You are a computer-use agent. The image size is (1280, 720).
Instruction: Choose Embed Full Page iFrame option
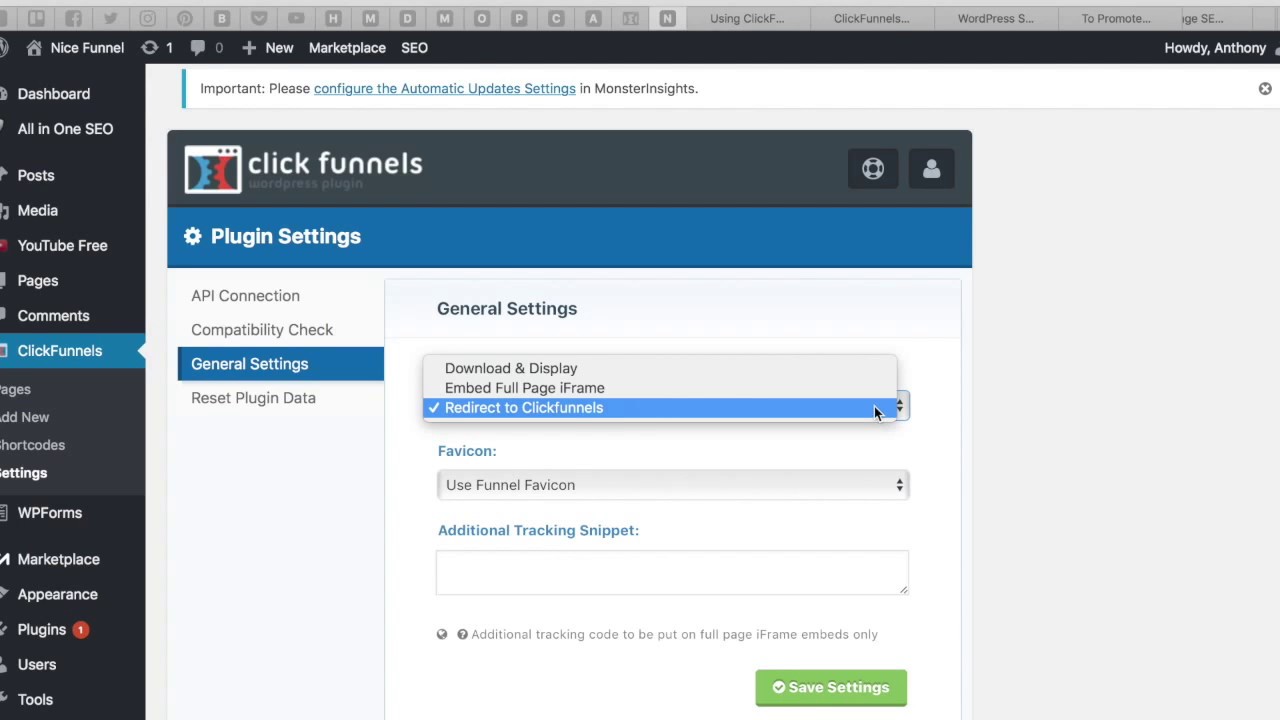[660, 388]
